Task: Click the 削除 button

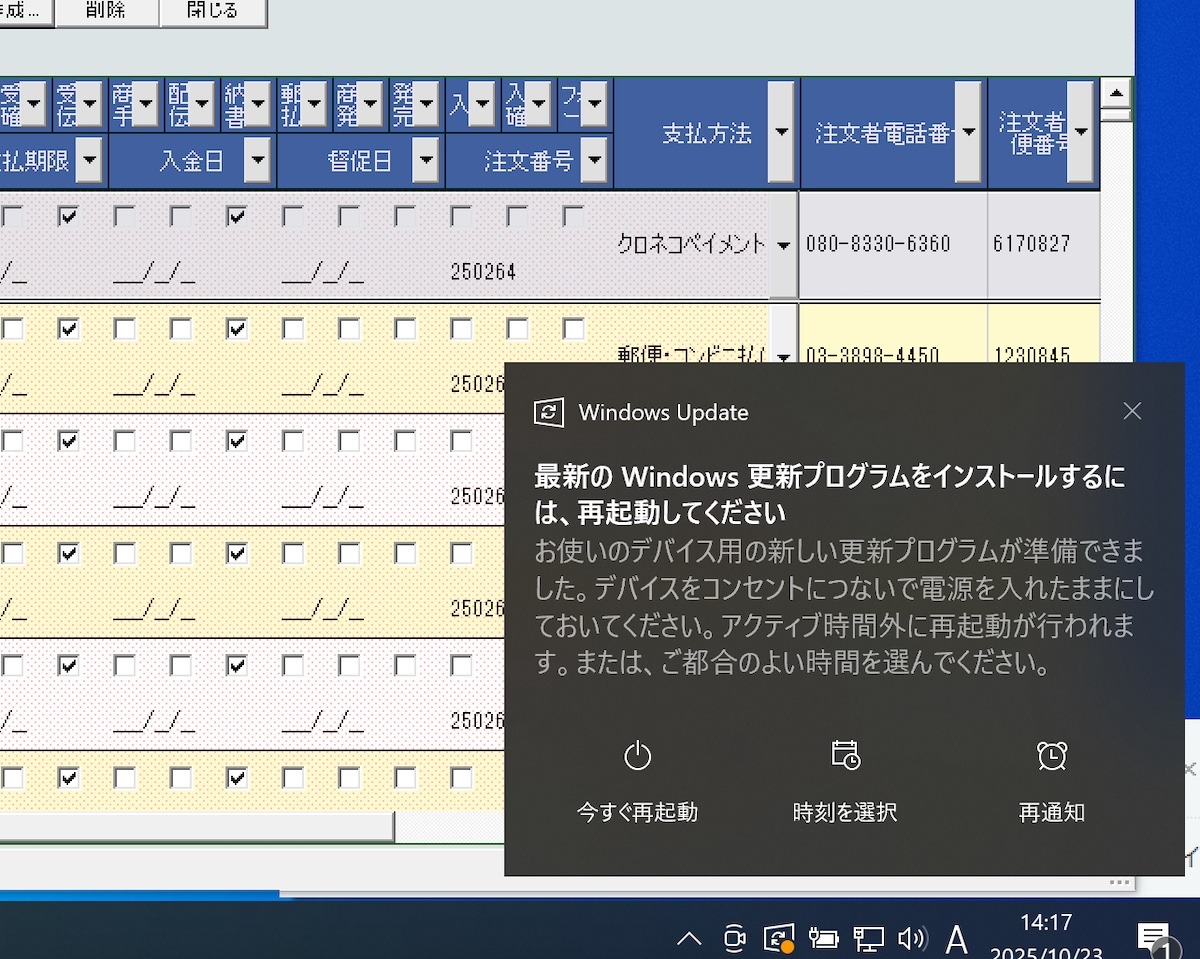Action: click(106, 11)
